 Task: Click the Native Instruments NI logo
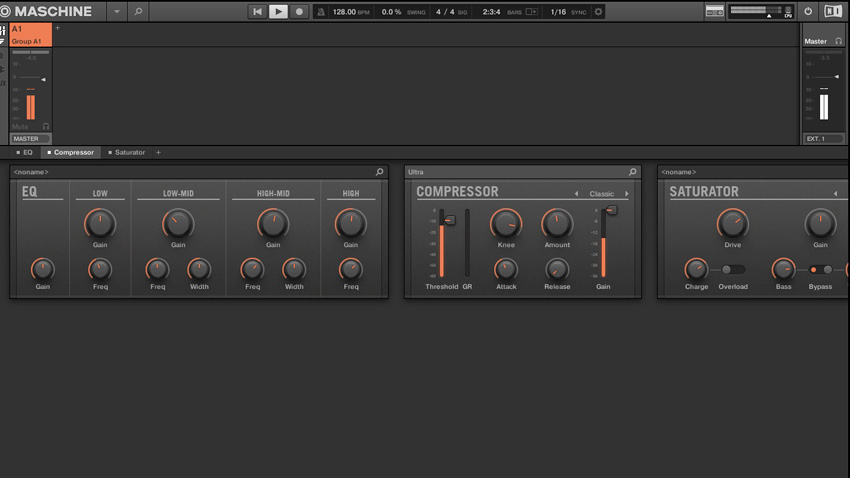pos(833,11)
